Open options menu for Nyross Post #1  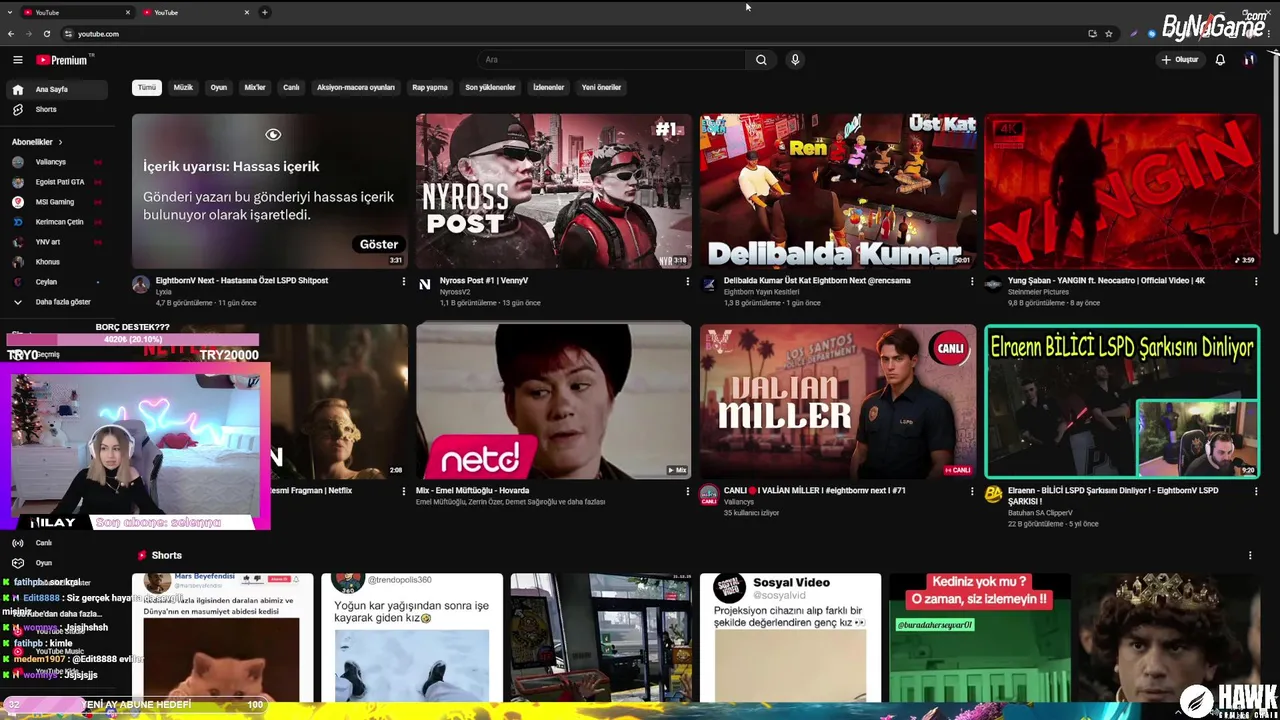click(x=688, y=282)
